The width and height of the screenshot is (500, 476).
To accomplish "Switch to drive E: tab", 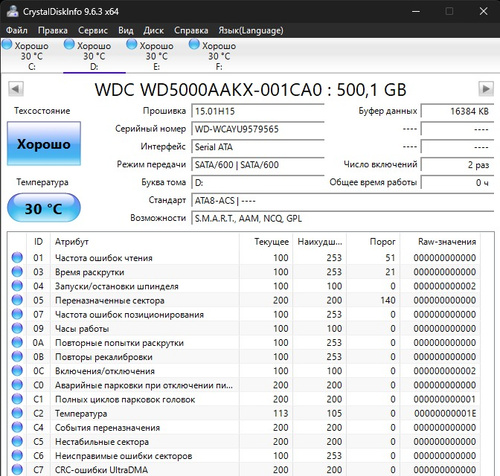I will (157, 55).
